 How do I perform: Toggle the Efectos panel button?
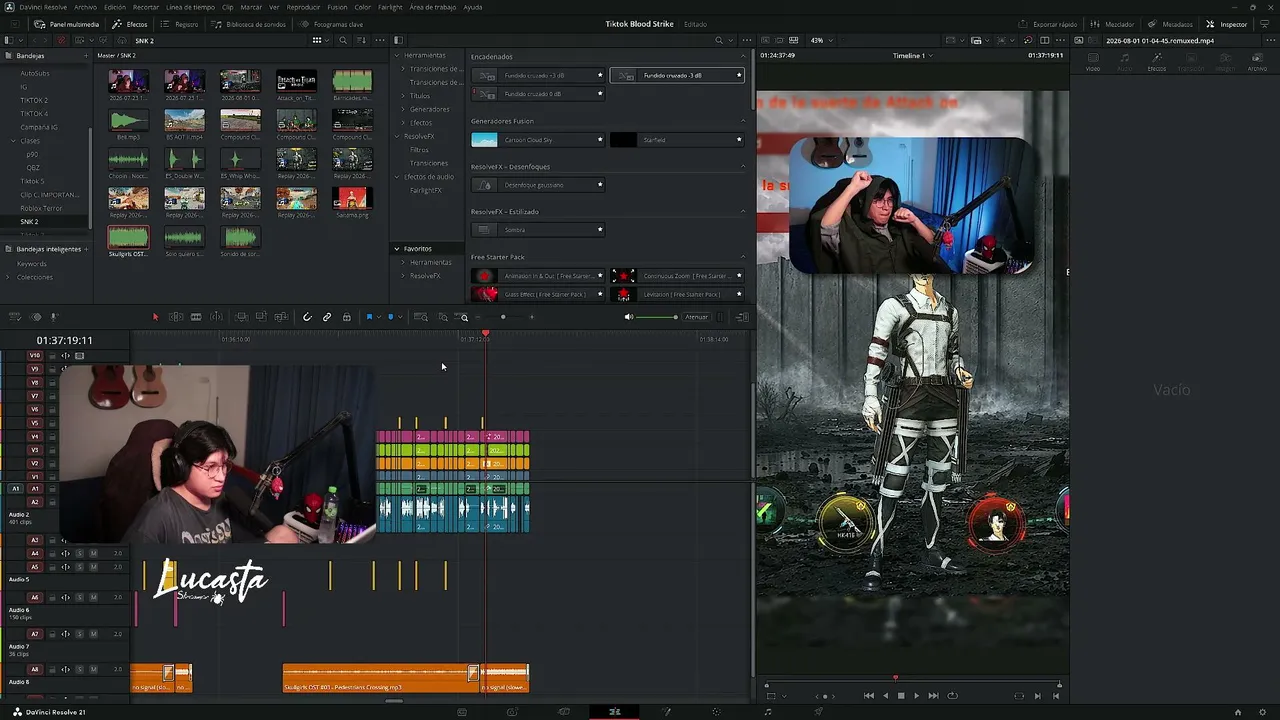(130, 24)
